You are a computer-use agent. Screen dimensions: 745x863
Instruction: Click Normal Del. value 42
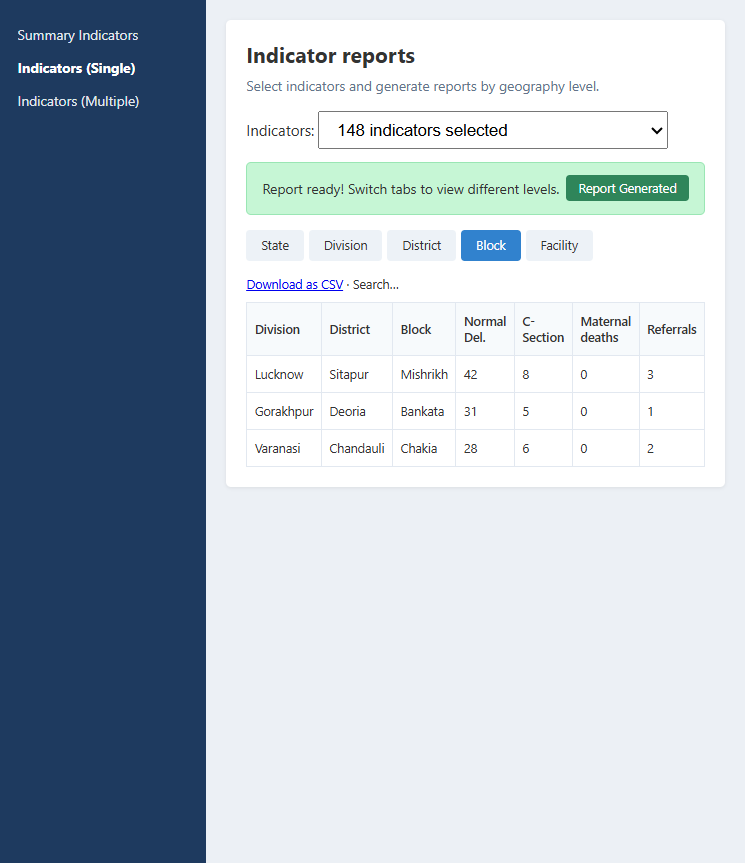pyautogui.click(x=485, y=374)
